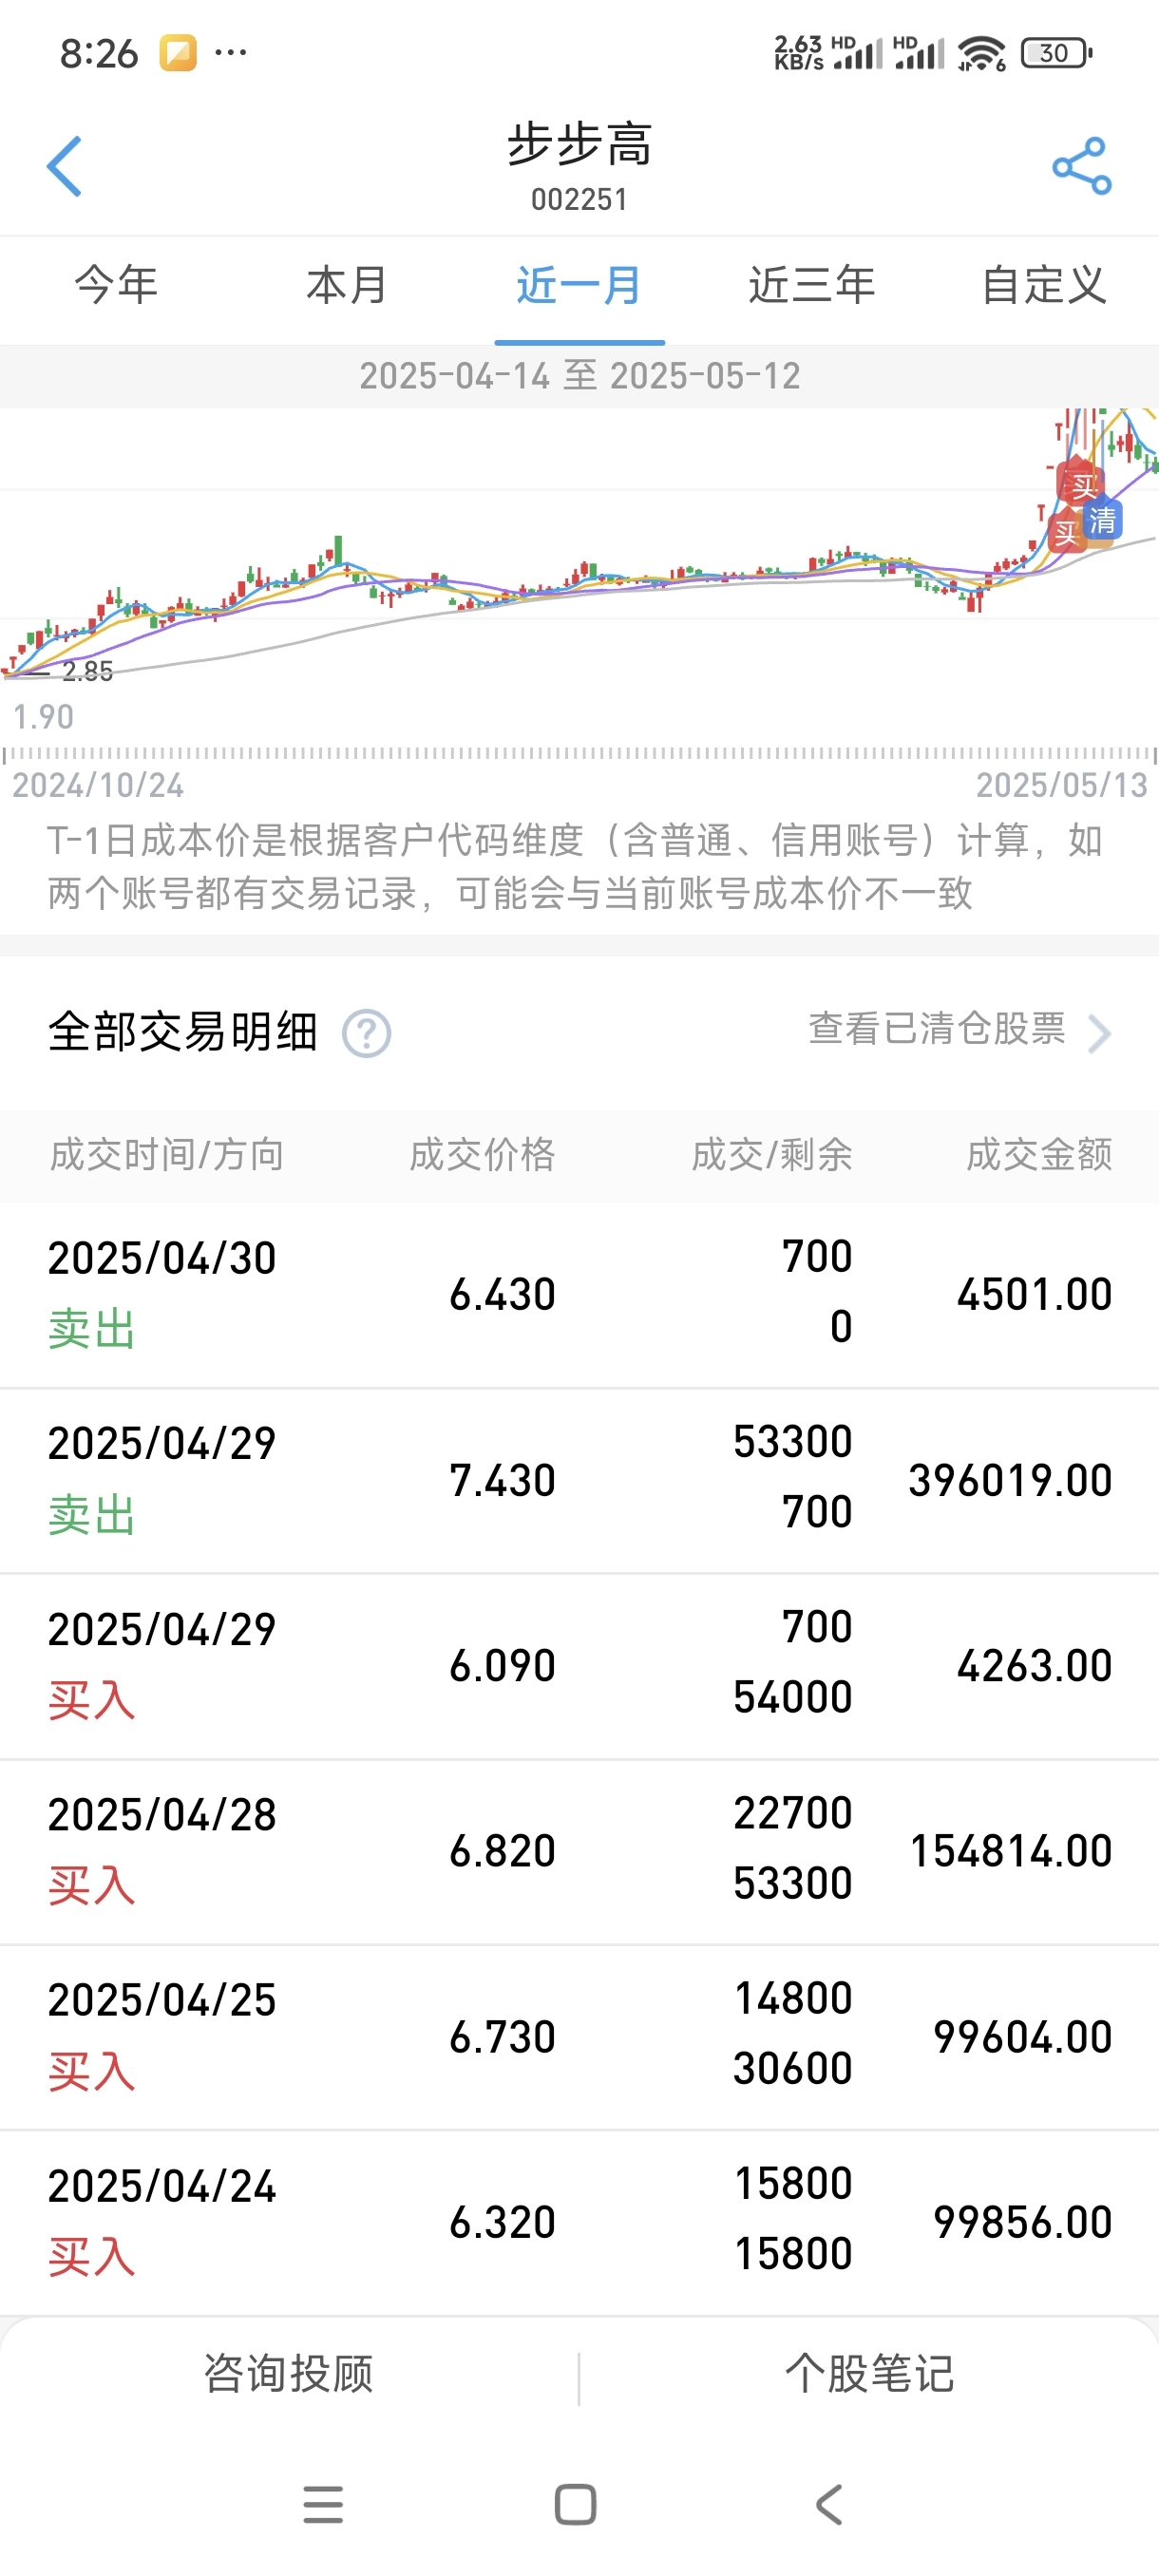Tap the question mark help icon beside 全部交易明细

(367, 1033)
